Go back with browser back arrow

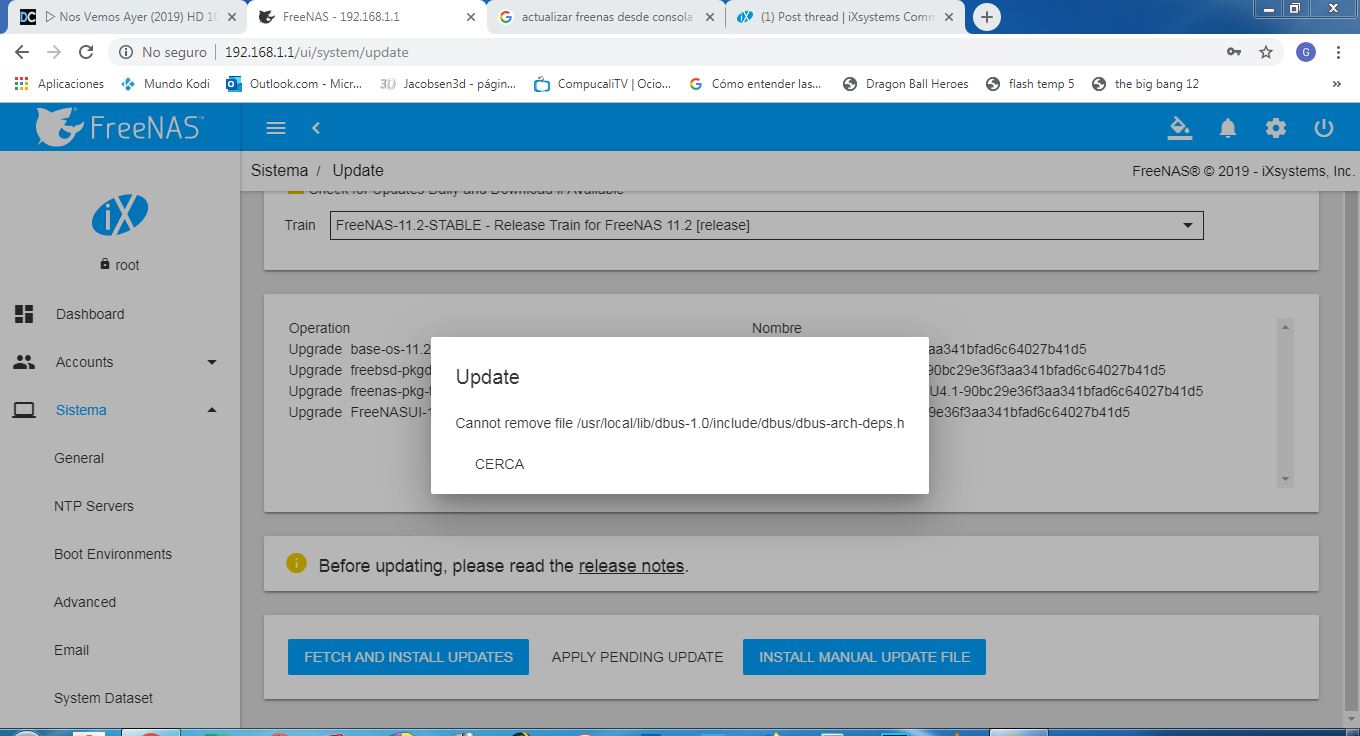[22, 52]
